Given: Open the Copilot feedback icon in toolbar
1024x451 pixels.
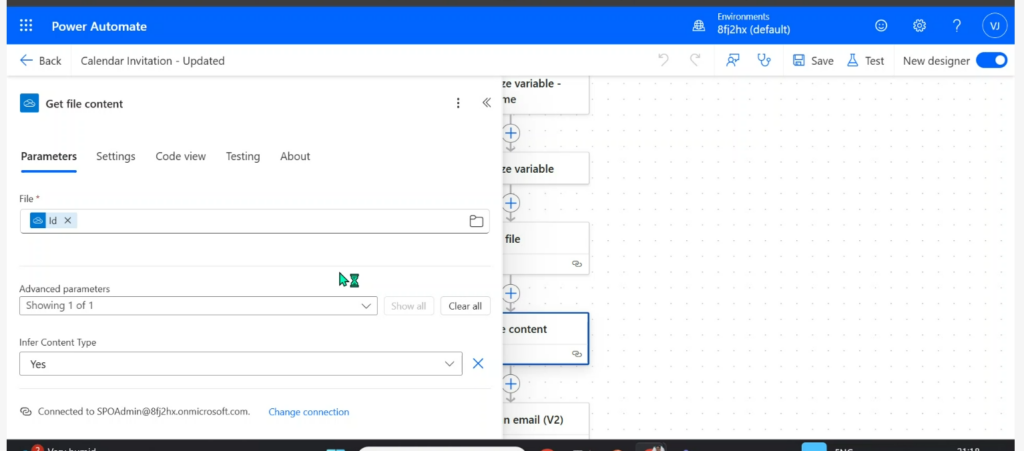Looking at the screenshot, I should click(733, 60).
